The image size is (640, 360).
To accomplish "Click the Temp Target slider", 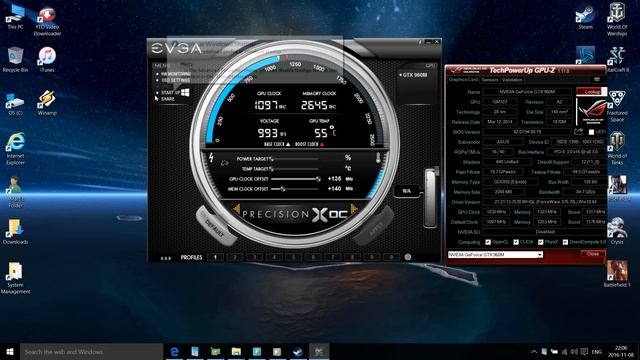I will pyautogui.click(x=295, y=169).
